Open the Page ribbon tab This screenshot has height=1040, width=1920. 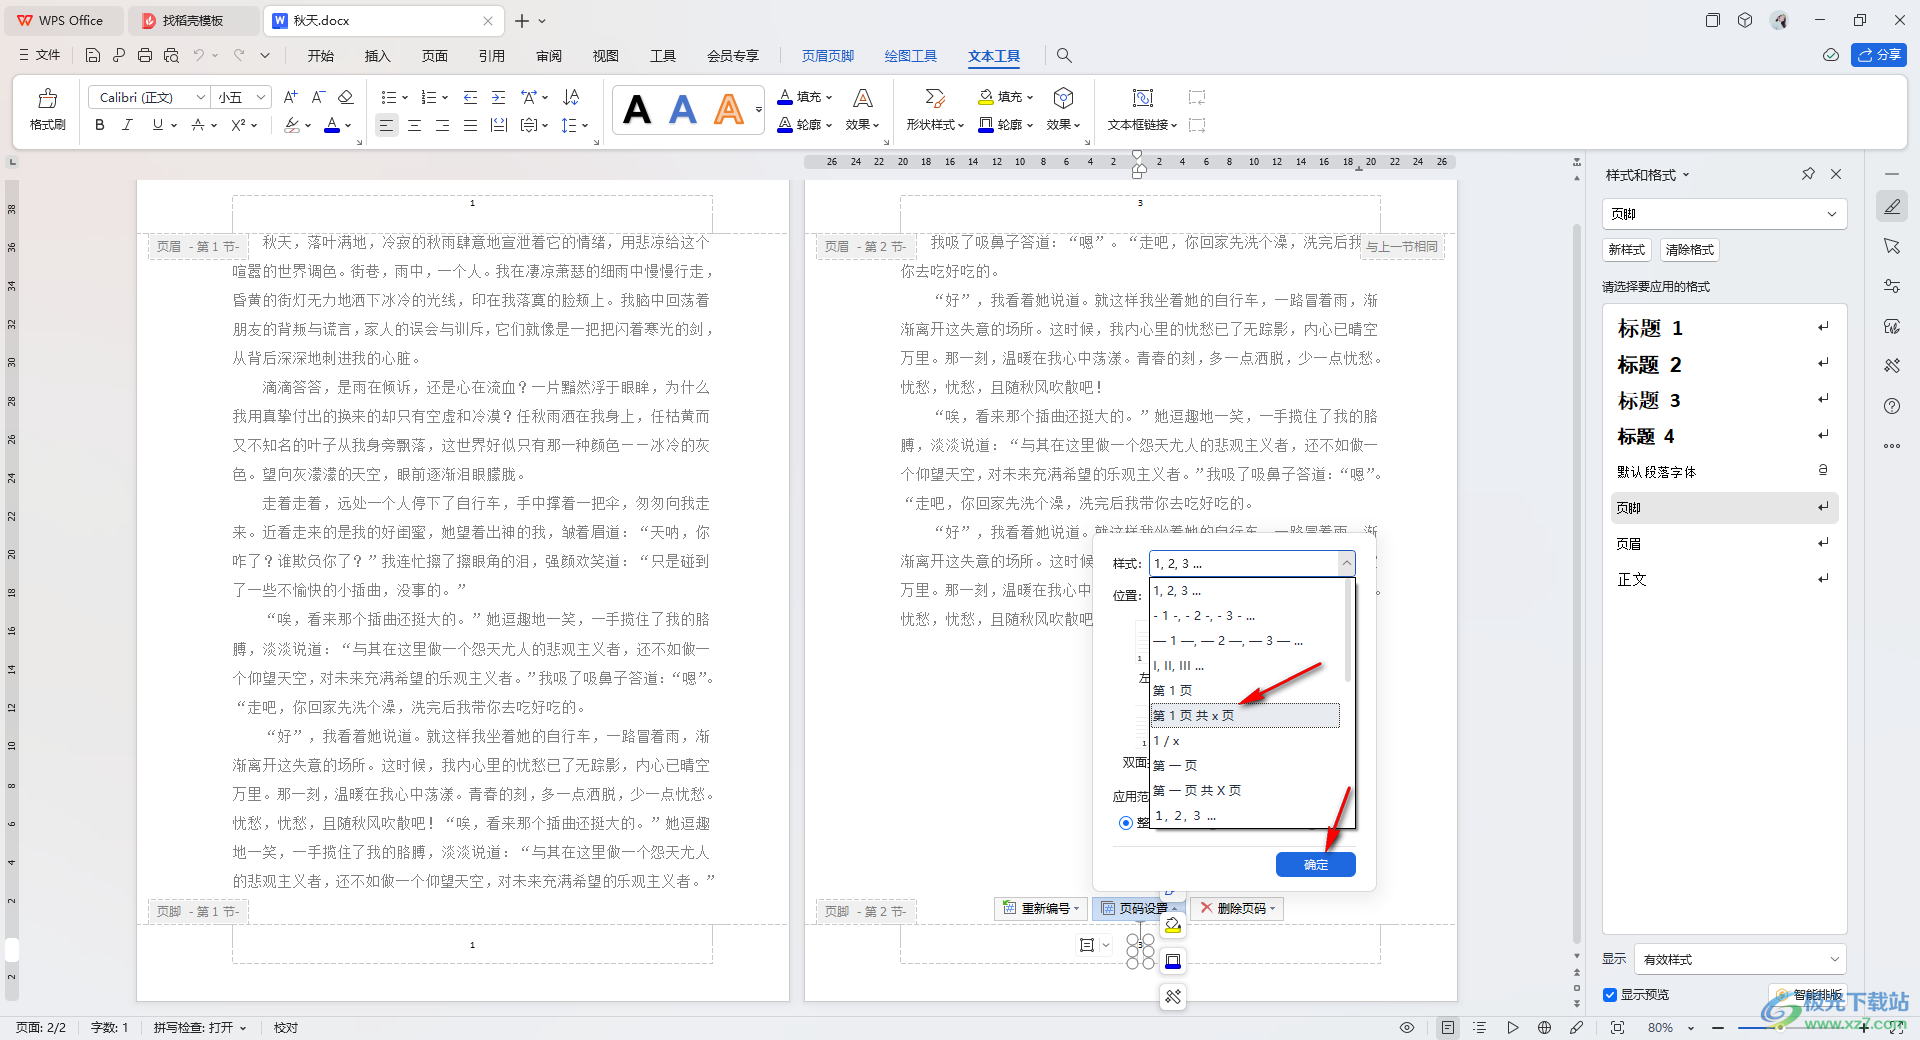(x=435, y=56)
